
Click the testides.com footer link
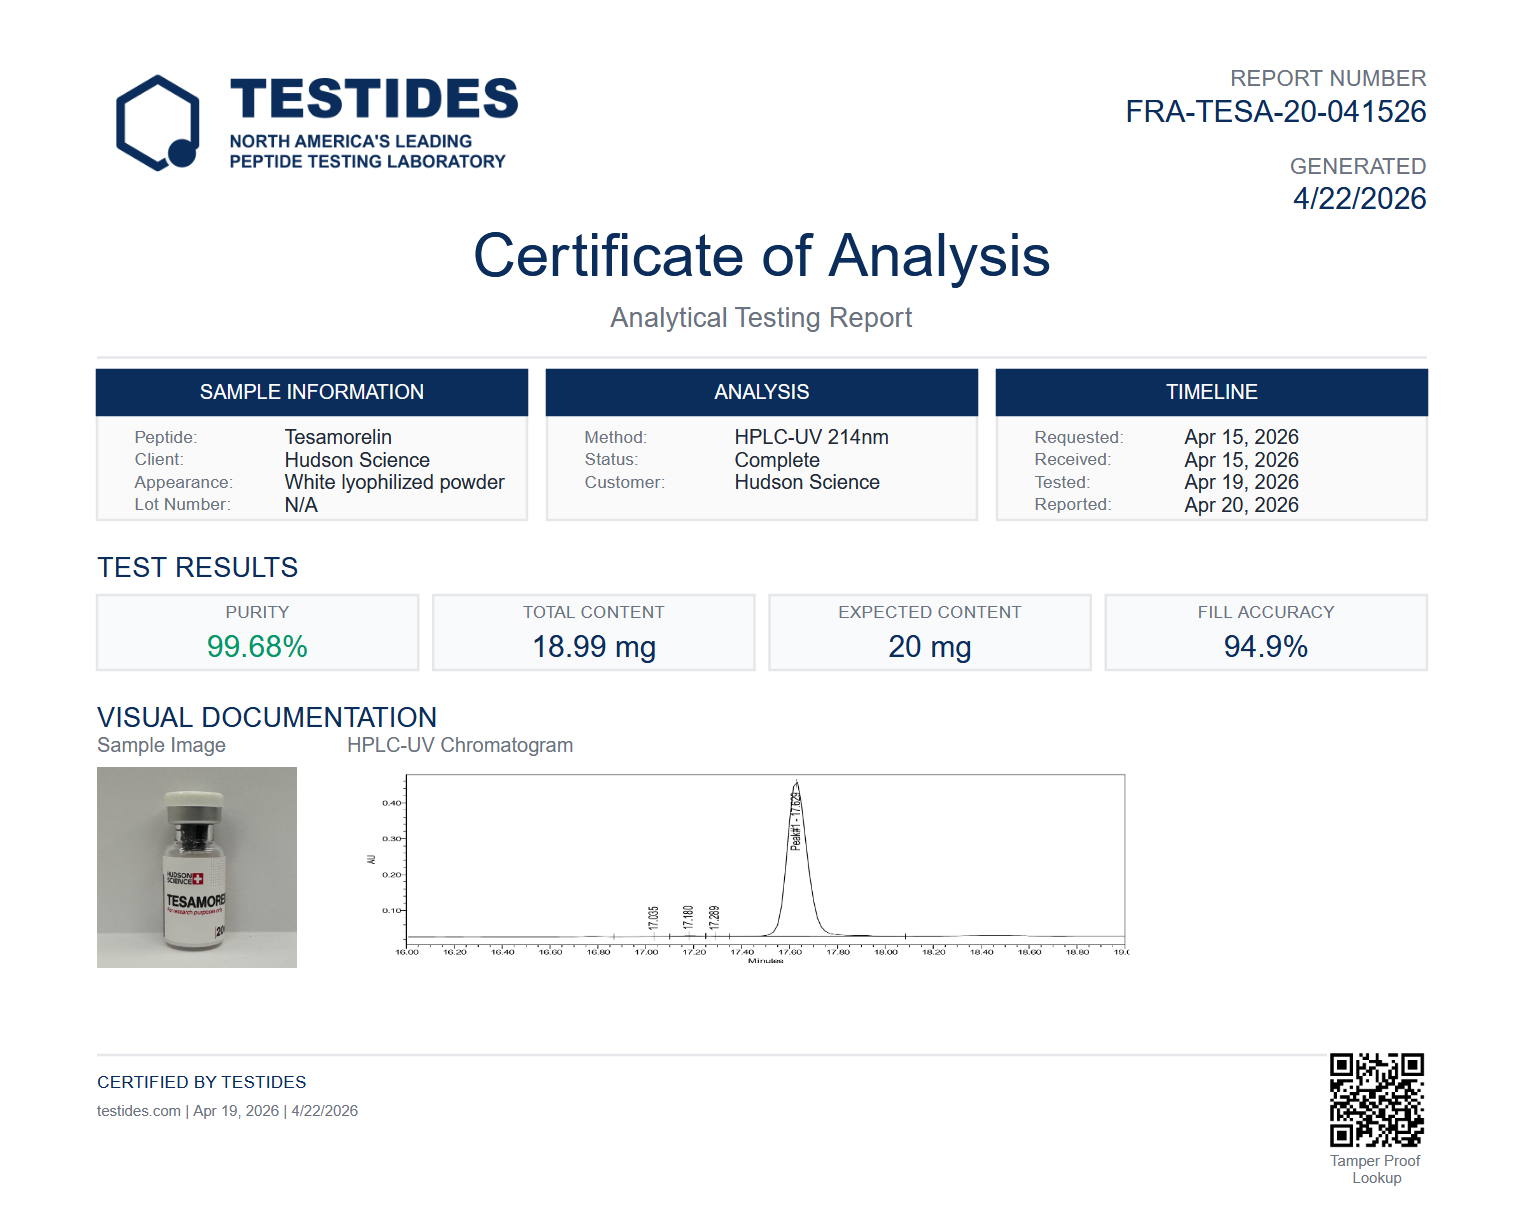(x=139, y=1111)
